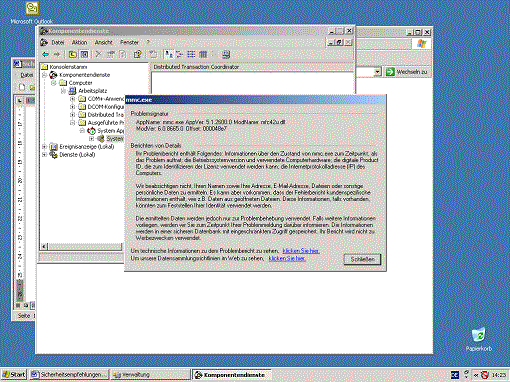Viewport: 510px width, 382px height.
Task: Toggle the console tree show/hide icon
Action: pyautogui.click(x=84, y=54)
